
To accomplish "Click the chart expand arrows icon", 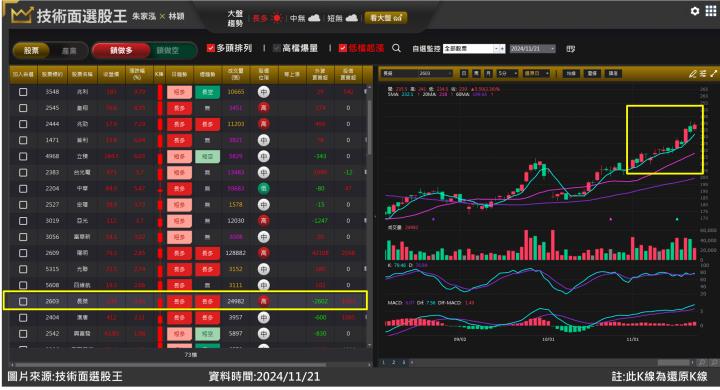I will 713,73.
